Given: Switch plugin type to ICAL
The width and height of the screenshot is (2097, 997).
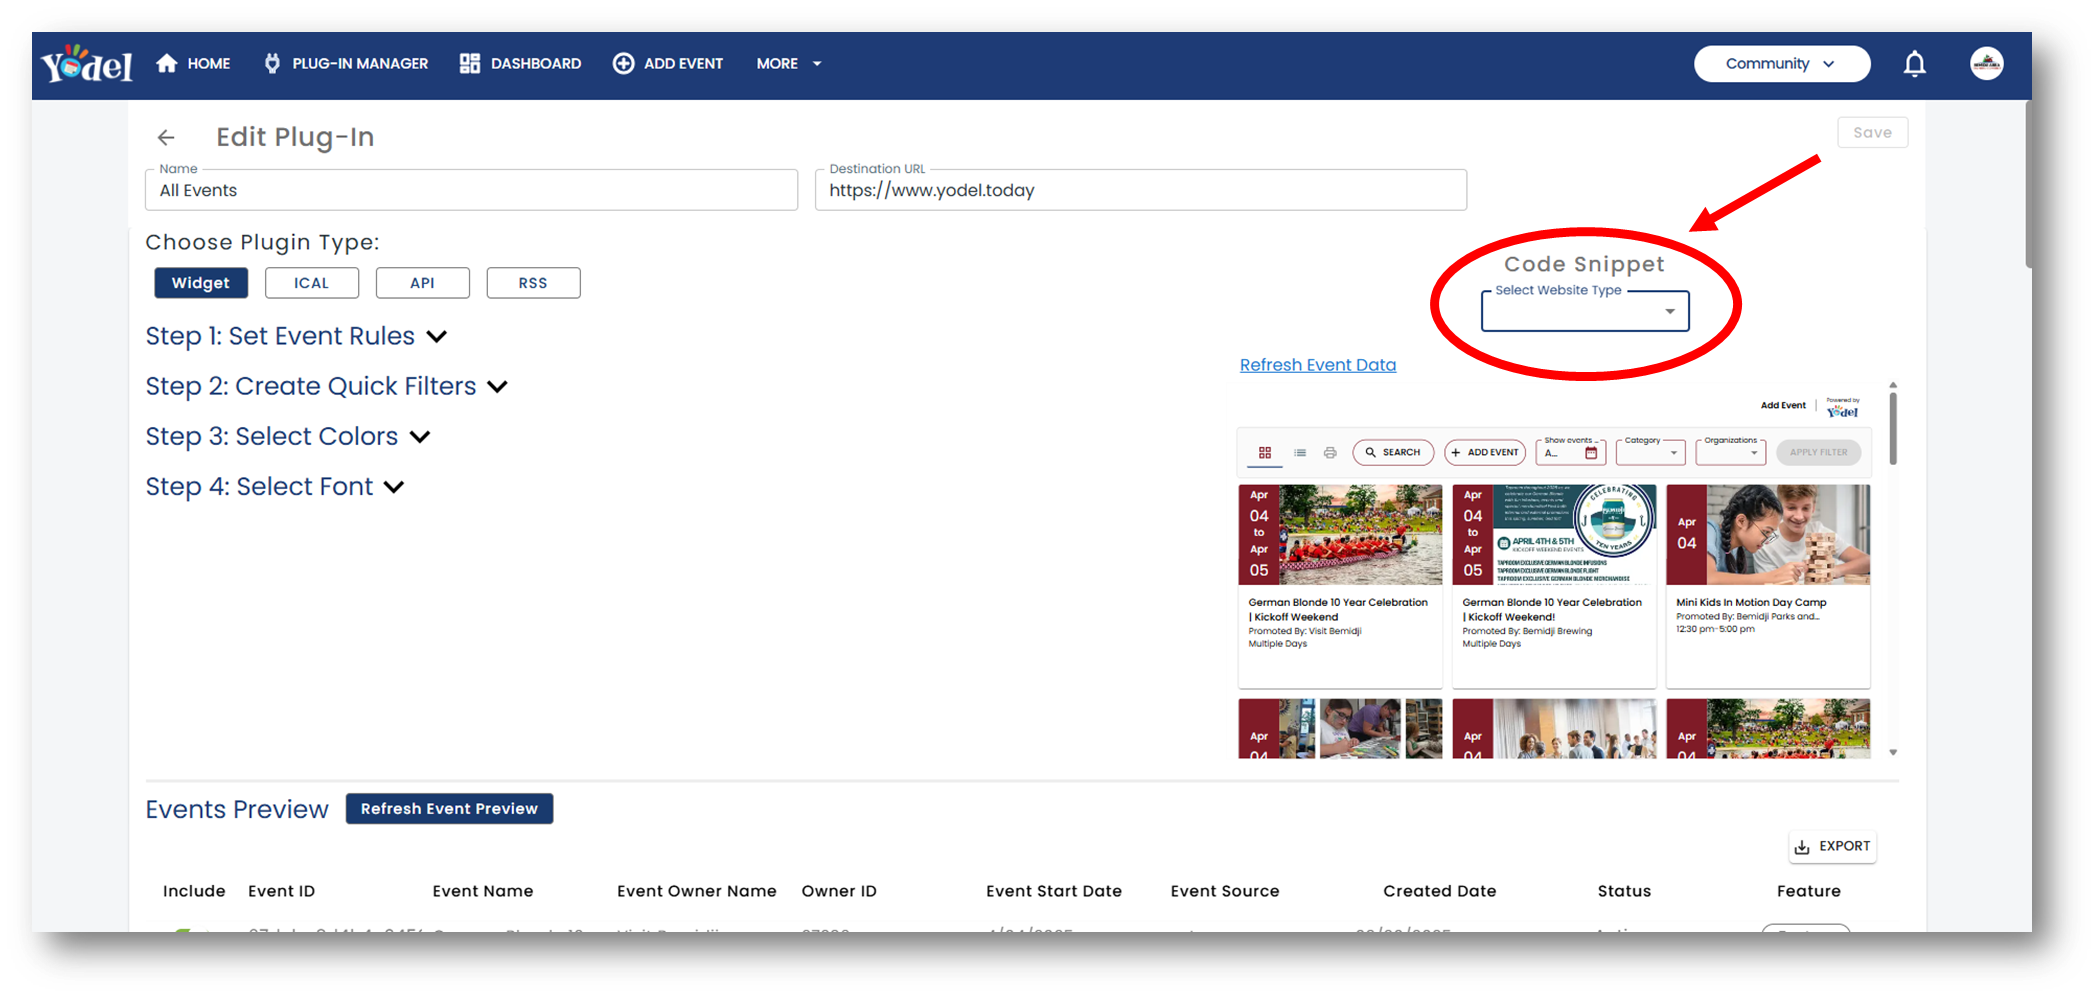Looking at the screenshot, I should [311, 282].
